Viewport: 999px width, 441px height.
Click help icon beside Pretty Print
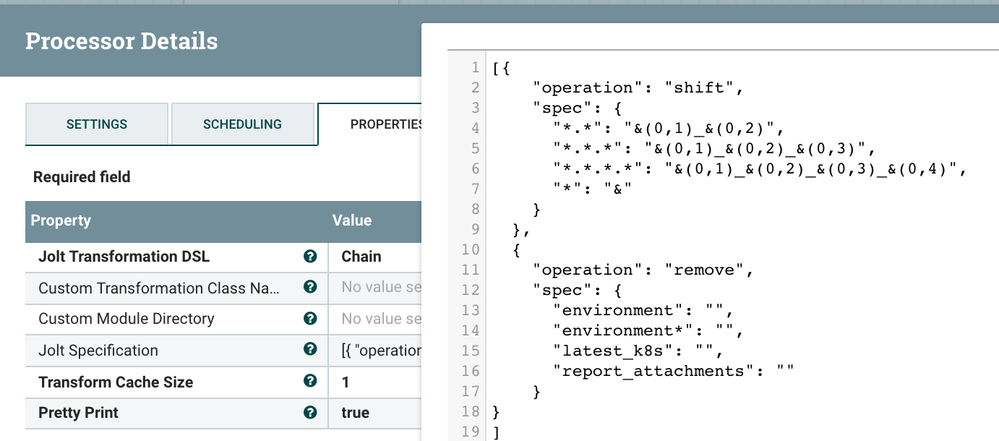pos(310,413)
